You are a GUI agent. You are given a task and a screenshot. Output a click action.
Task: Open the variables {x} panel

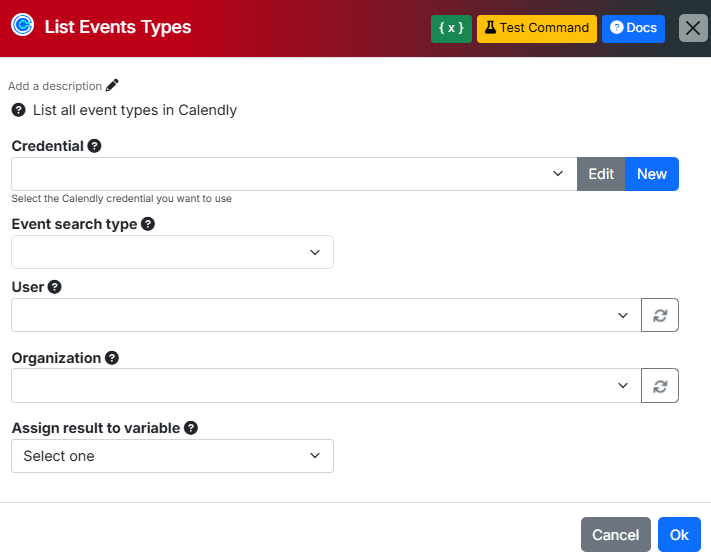[x=451, y=28]
